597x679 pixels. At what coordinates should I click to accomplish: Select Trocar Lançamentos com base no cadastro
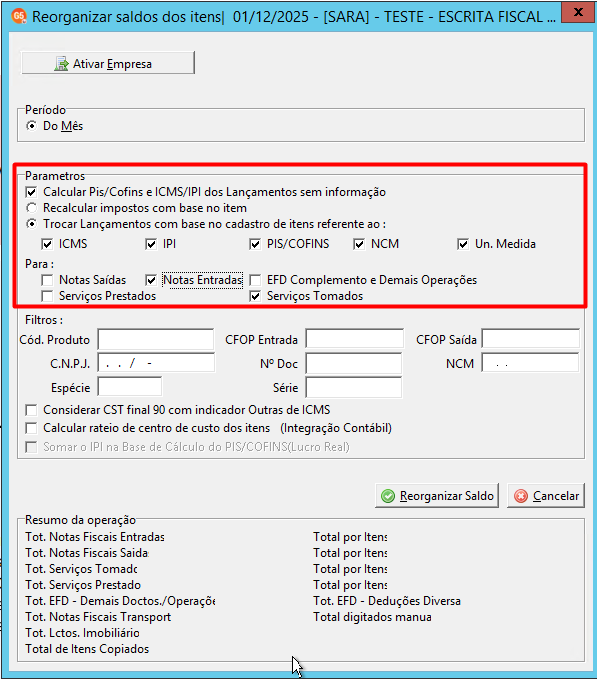[32, 224]
